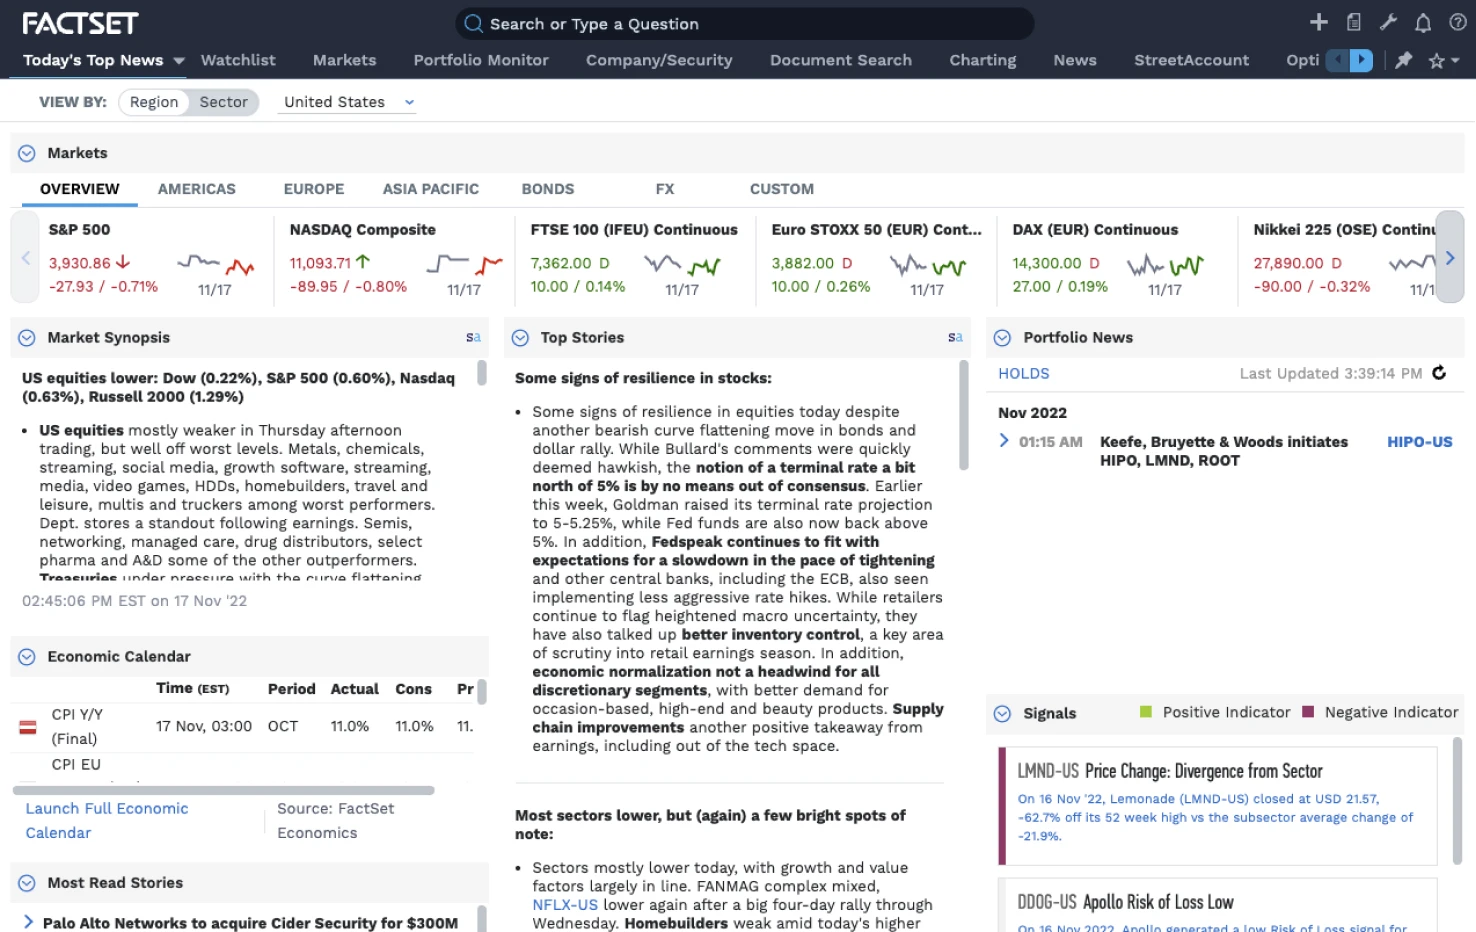Image resolution: width=1476 pixels, height=932 pixels.
Task: Click the SA badge in Market Synopsis
Action: tap(473, 338)
